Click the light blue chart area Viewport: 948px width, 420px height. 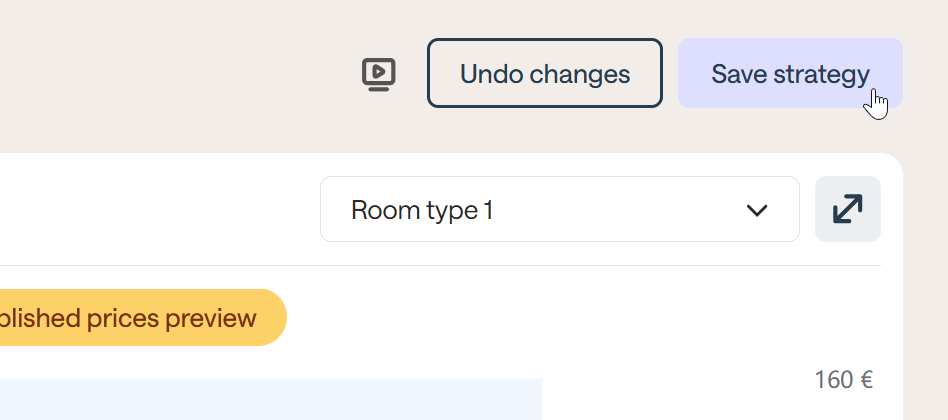point(270,399)
